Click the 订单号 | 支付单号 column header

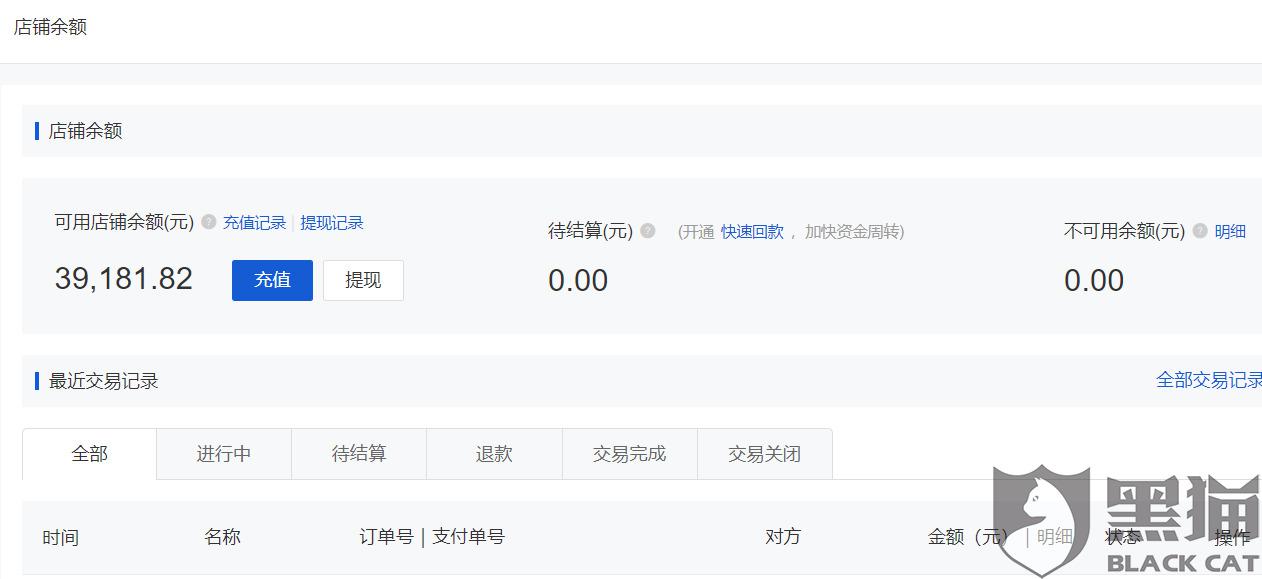(432, 537)
